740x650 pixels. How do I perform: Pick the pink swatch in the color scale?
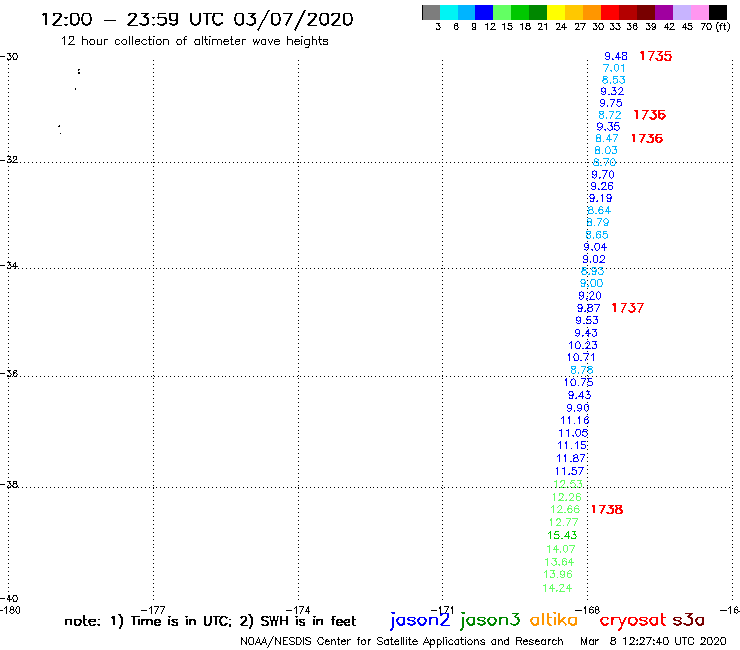coord(699,12)
